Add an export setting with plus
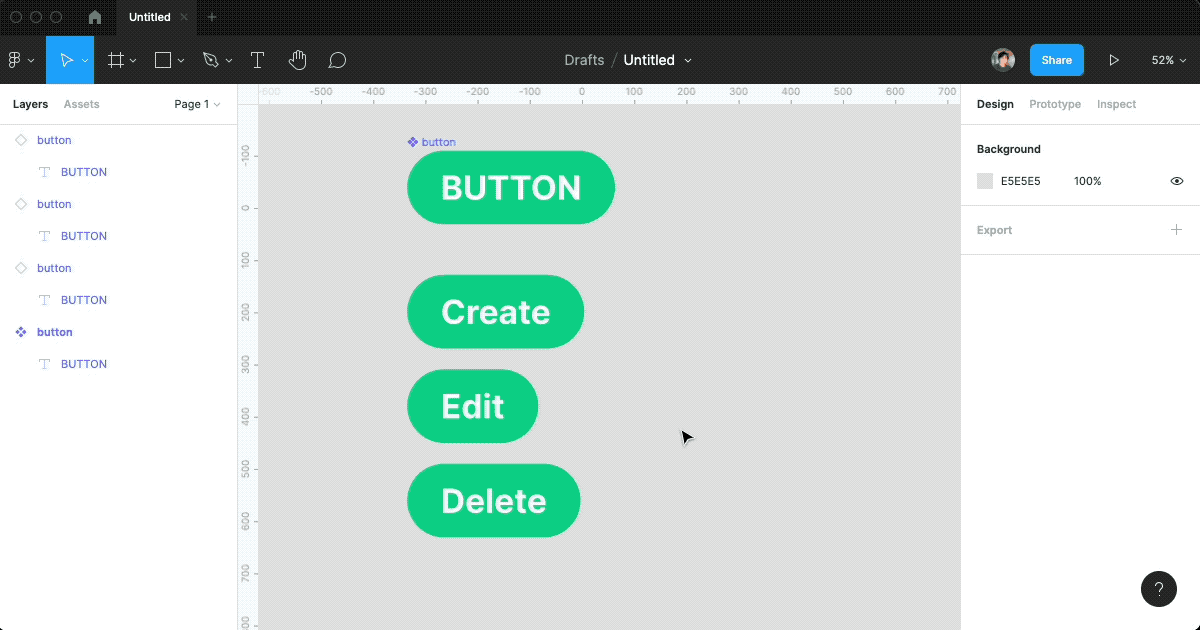The width and height of the screenshot is (1200, 630). coord(1177,230)
